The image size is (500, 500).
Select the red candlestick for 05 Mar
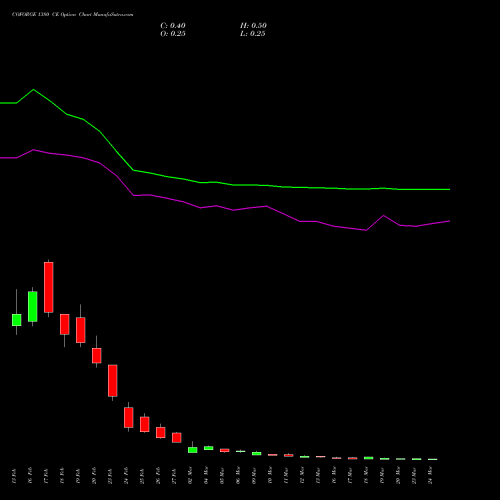click(225, 450)
